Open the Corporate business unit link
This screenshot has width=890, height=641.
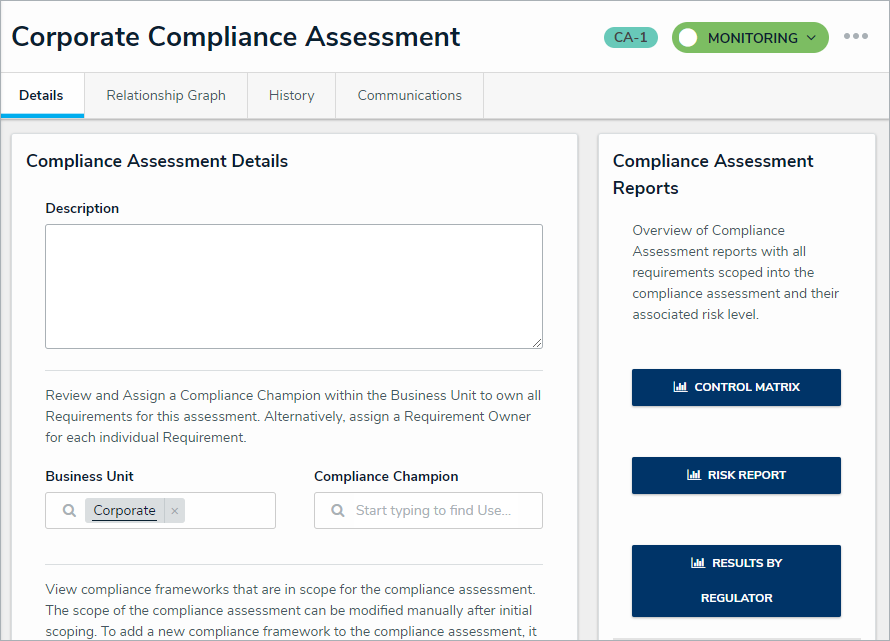tap(124, 511)
